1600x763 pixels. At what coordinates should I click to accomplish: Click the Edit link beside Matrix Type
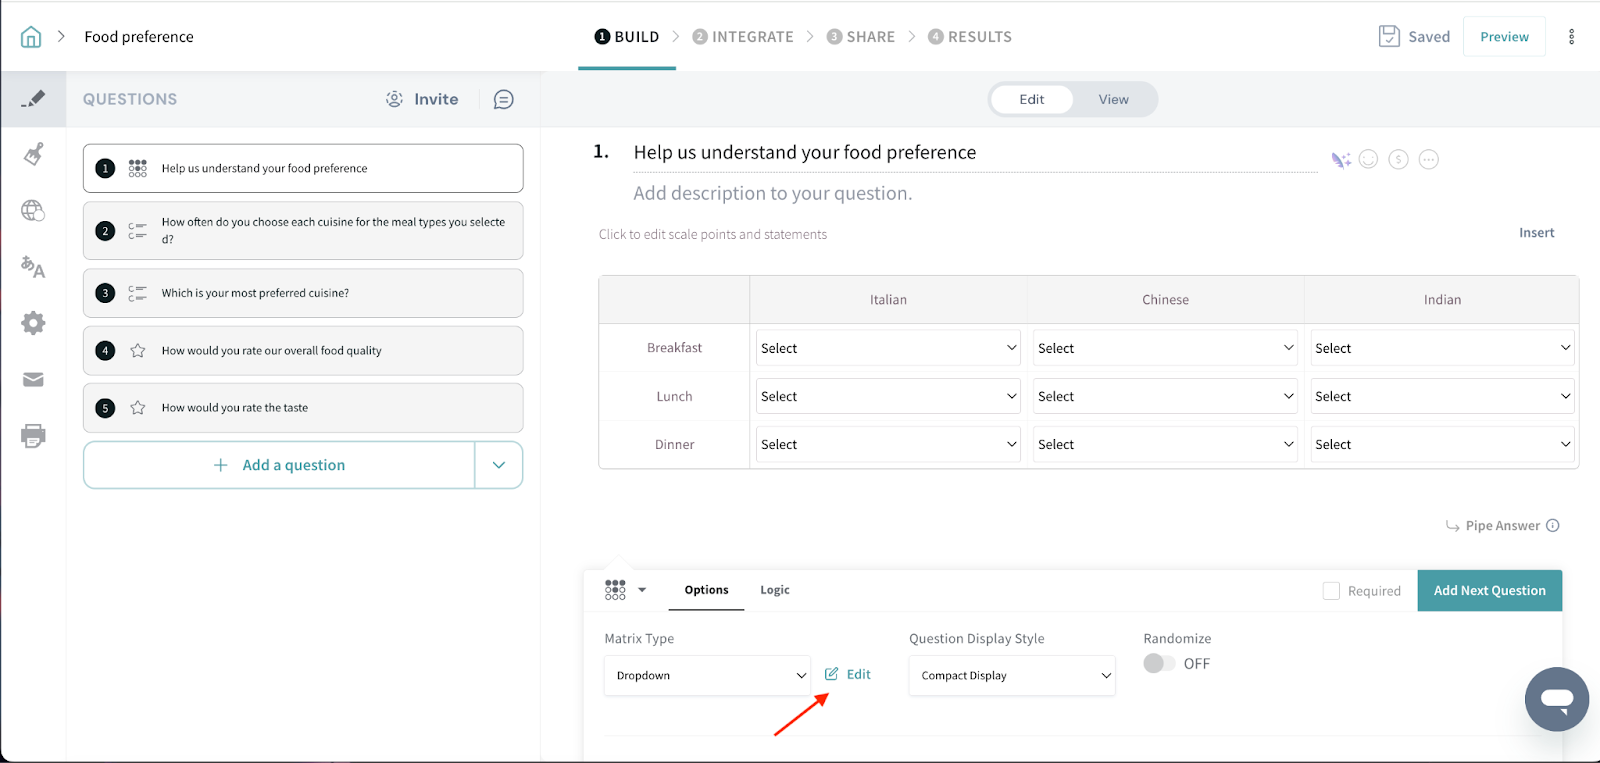(849, 675)
